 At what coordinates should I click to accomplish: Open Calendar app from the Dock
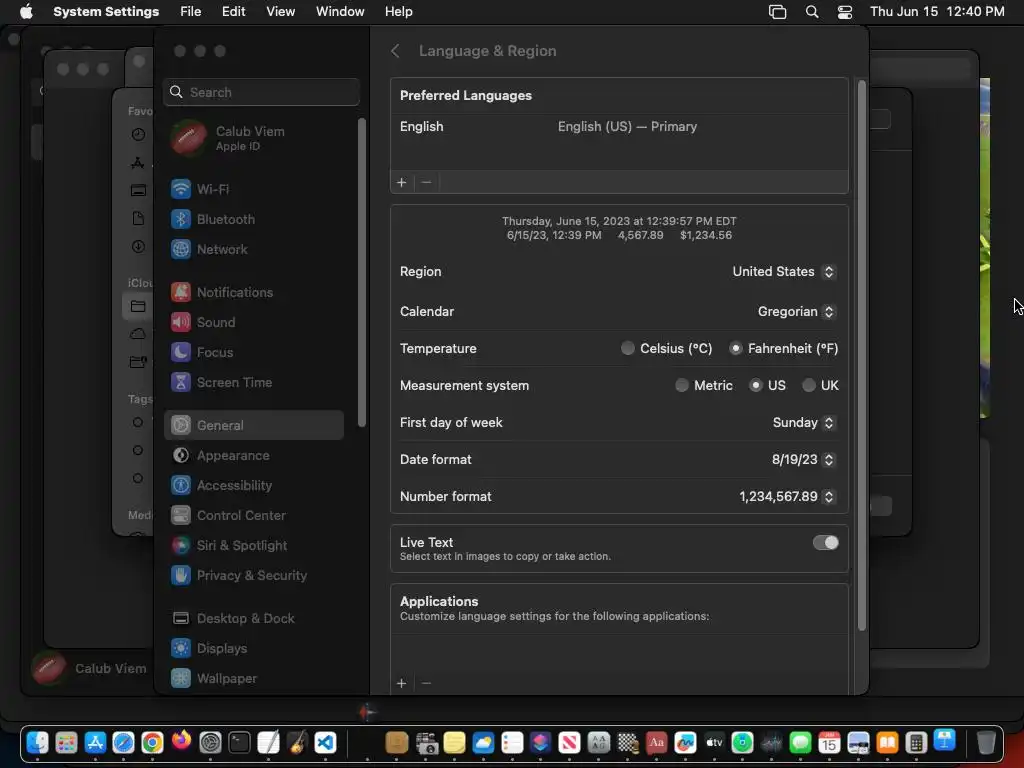829,743
